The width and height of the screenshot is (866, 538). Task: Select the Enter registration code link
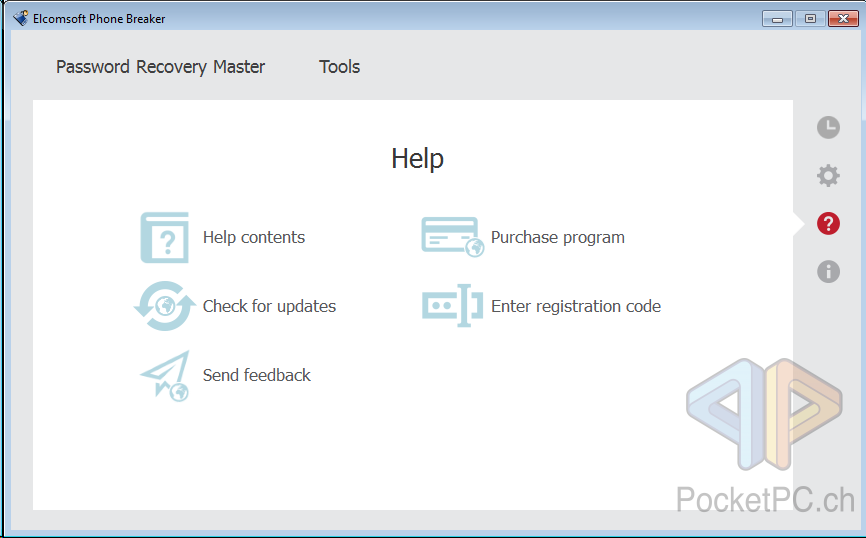tap(575, 306)
